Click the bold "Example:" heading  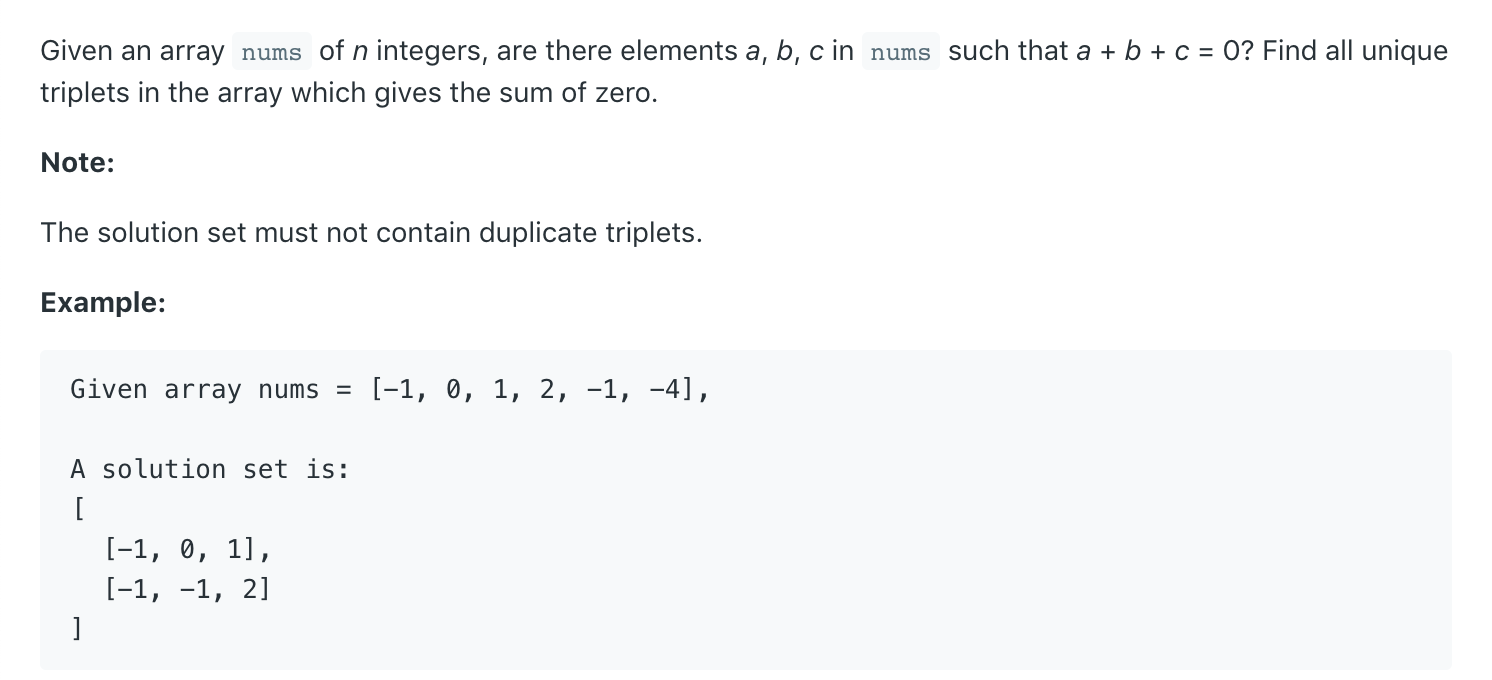pos(103,302)
